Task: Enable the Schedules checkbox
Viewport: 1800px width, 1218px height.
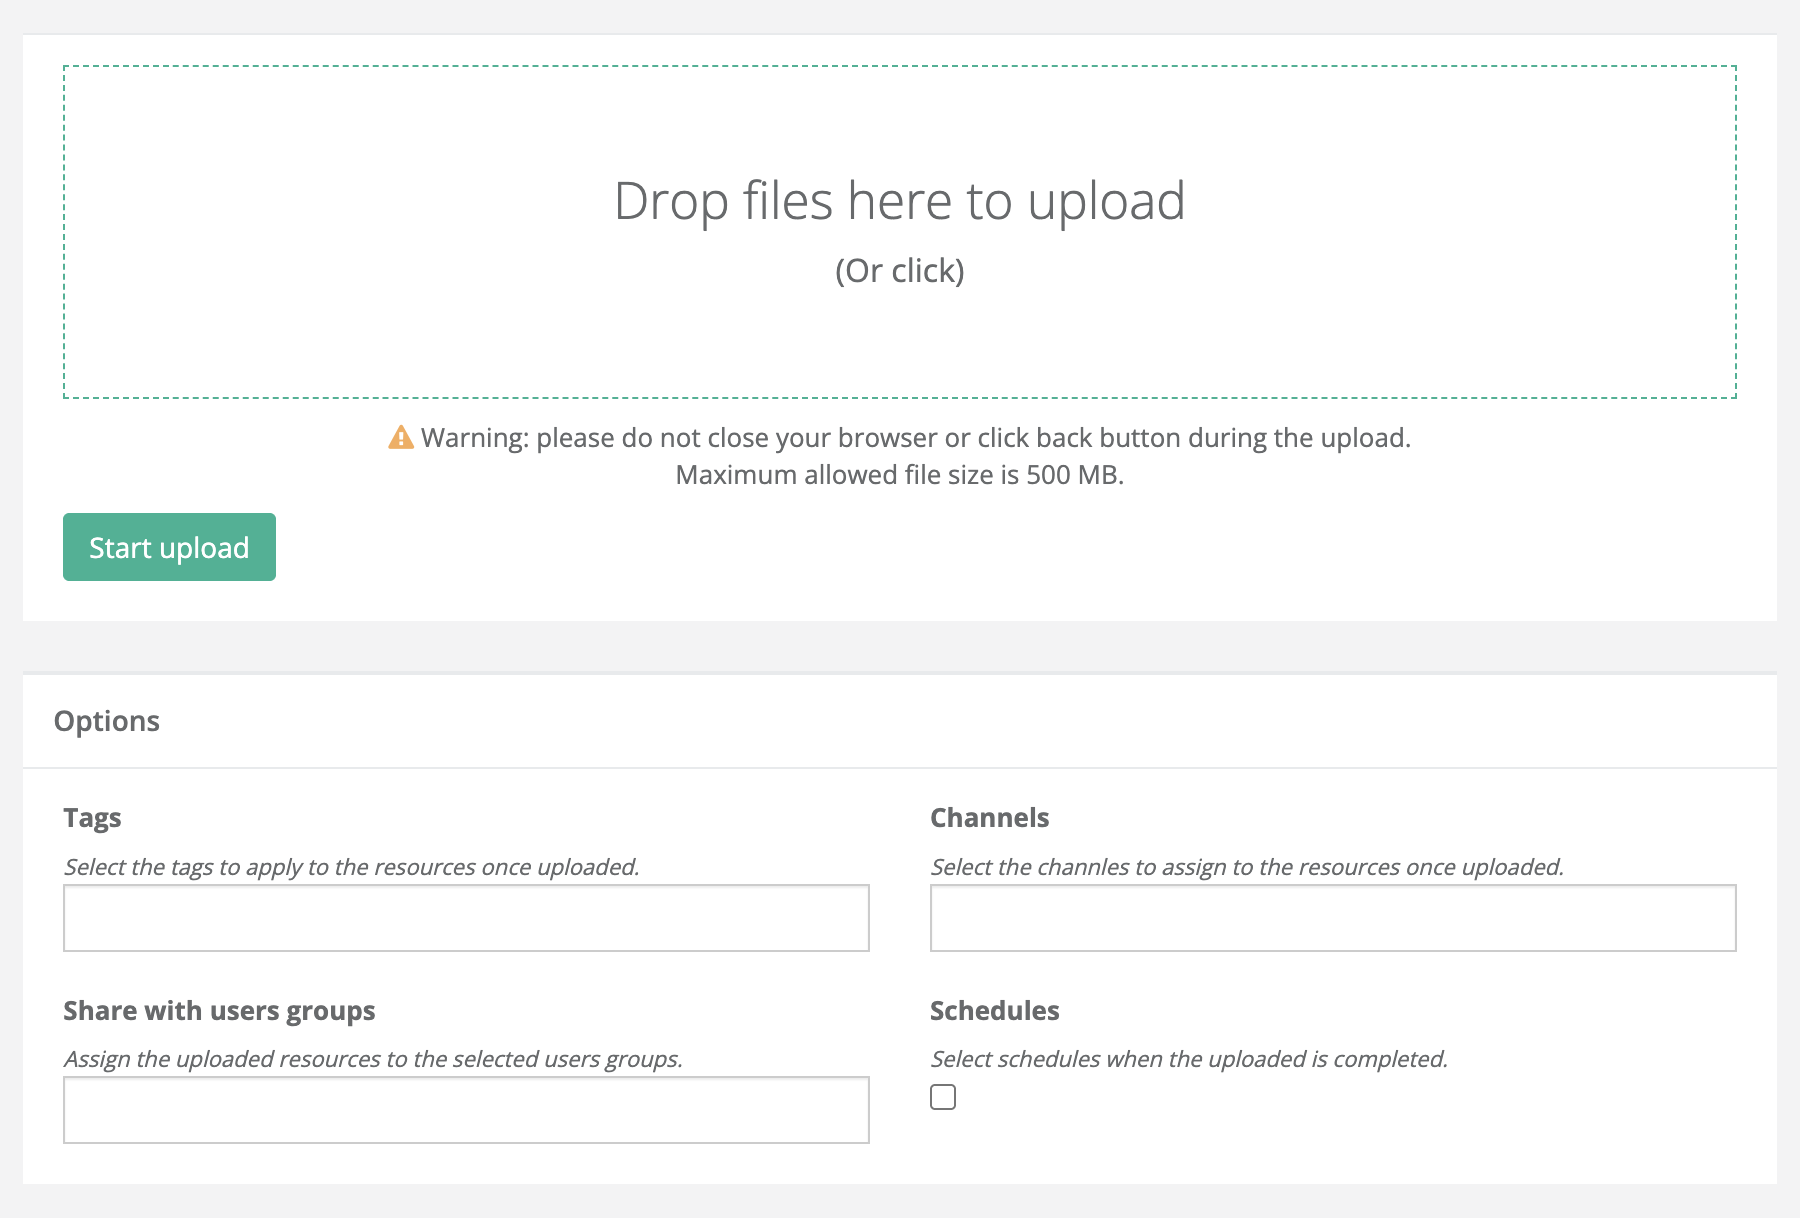Action: [943, 1097]
